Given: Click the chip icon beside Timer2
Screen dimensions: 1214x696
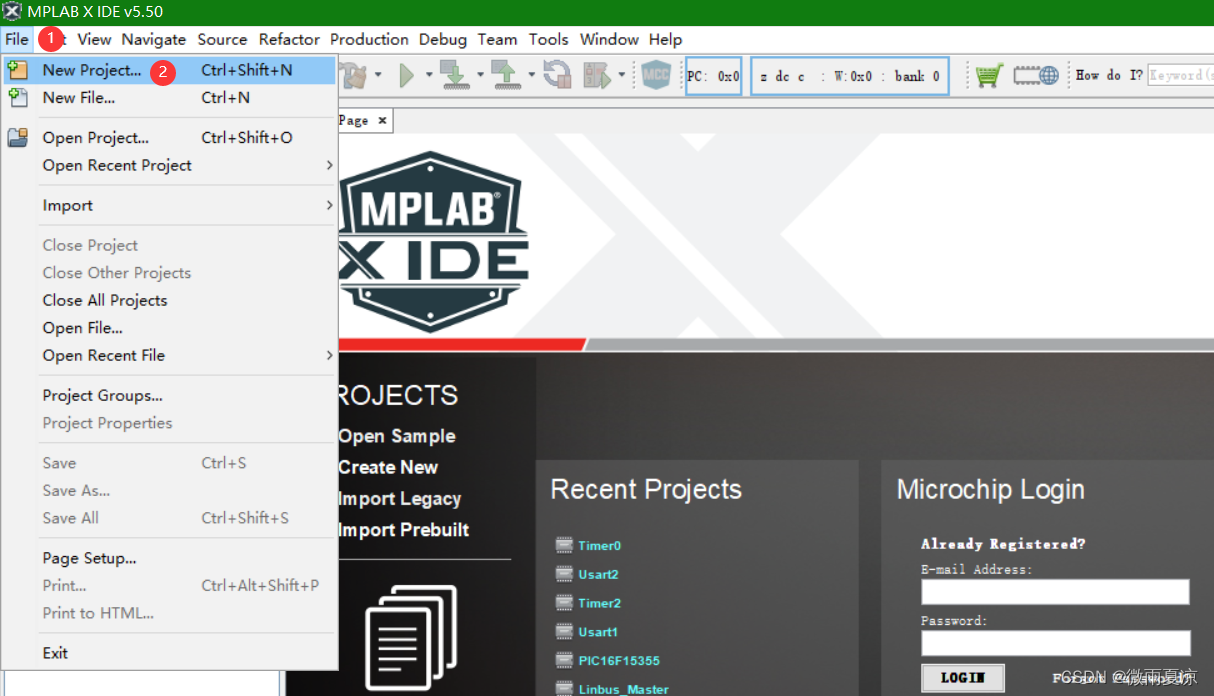Looking at the screenshot, I should (x=564, y=603).
